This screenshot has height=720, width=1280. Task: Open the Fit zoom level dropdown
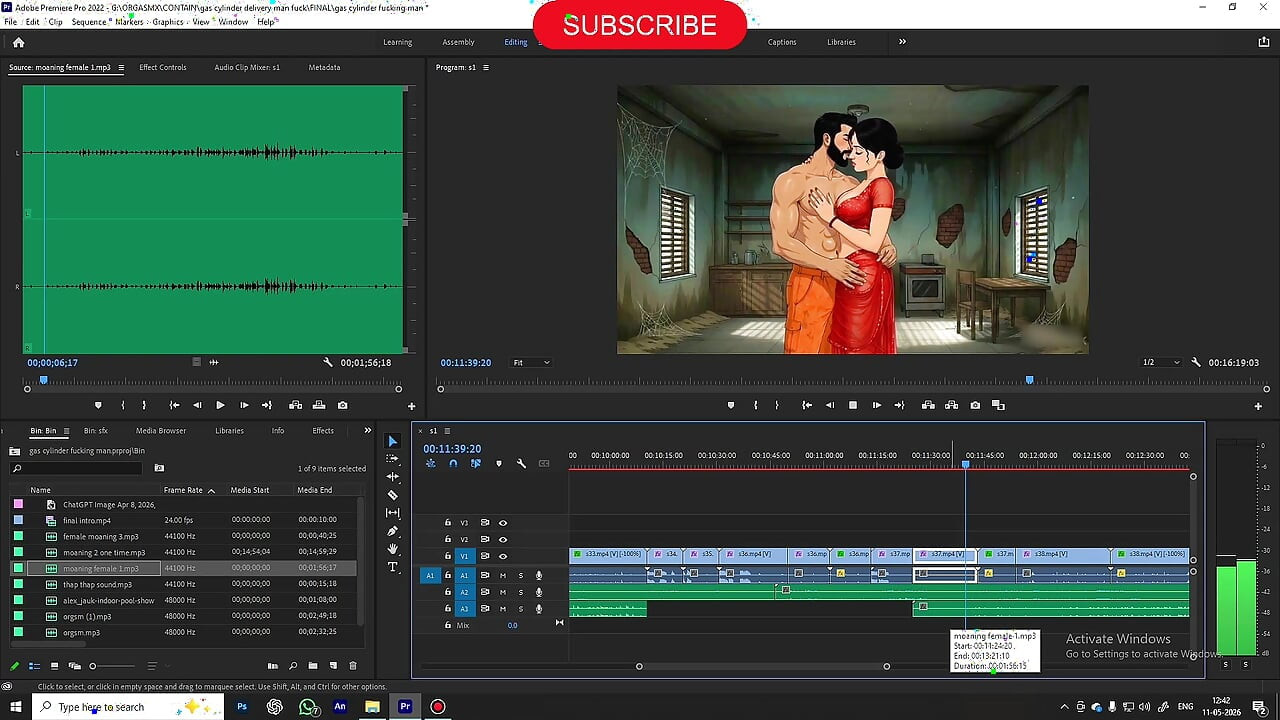(531, 362)
